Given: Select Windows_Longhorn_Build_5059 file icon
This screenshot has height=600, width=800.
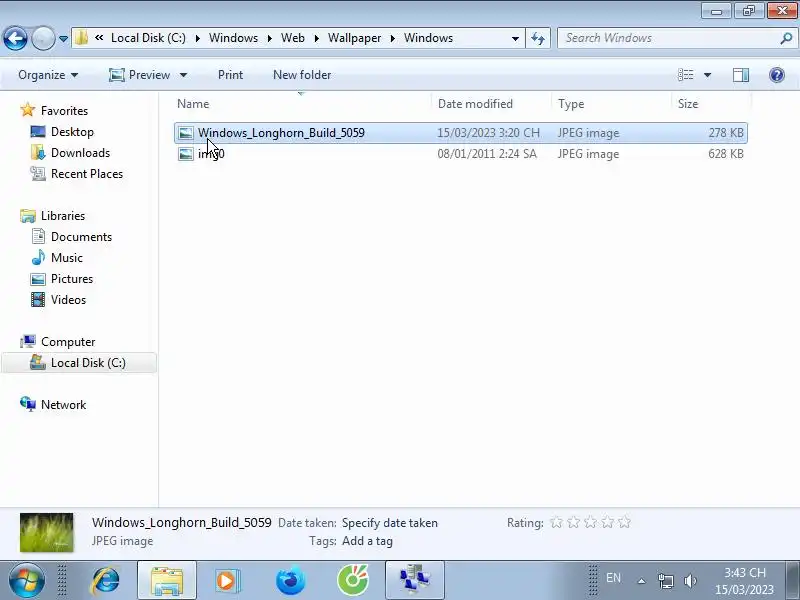Looking at the screenshot, I should point(186,133).
